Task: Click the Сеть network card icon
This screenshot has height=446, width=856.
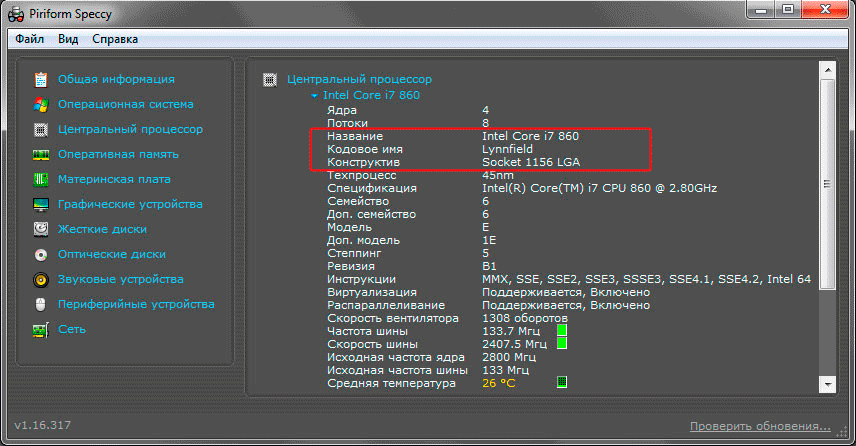Action: pyautogui.click(x=41, y=329)
